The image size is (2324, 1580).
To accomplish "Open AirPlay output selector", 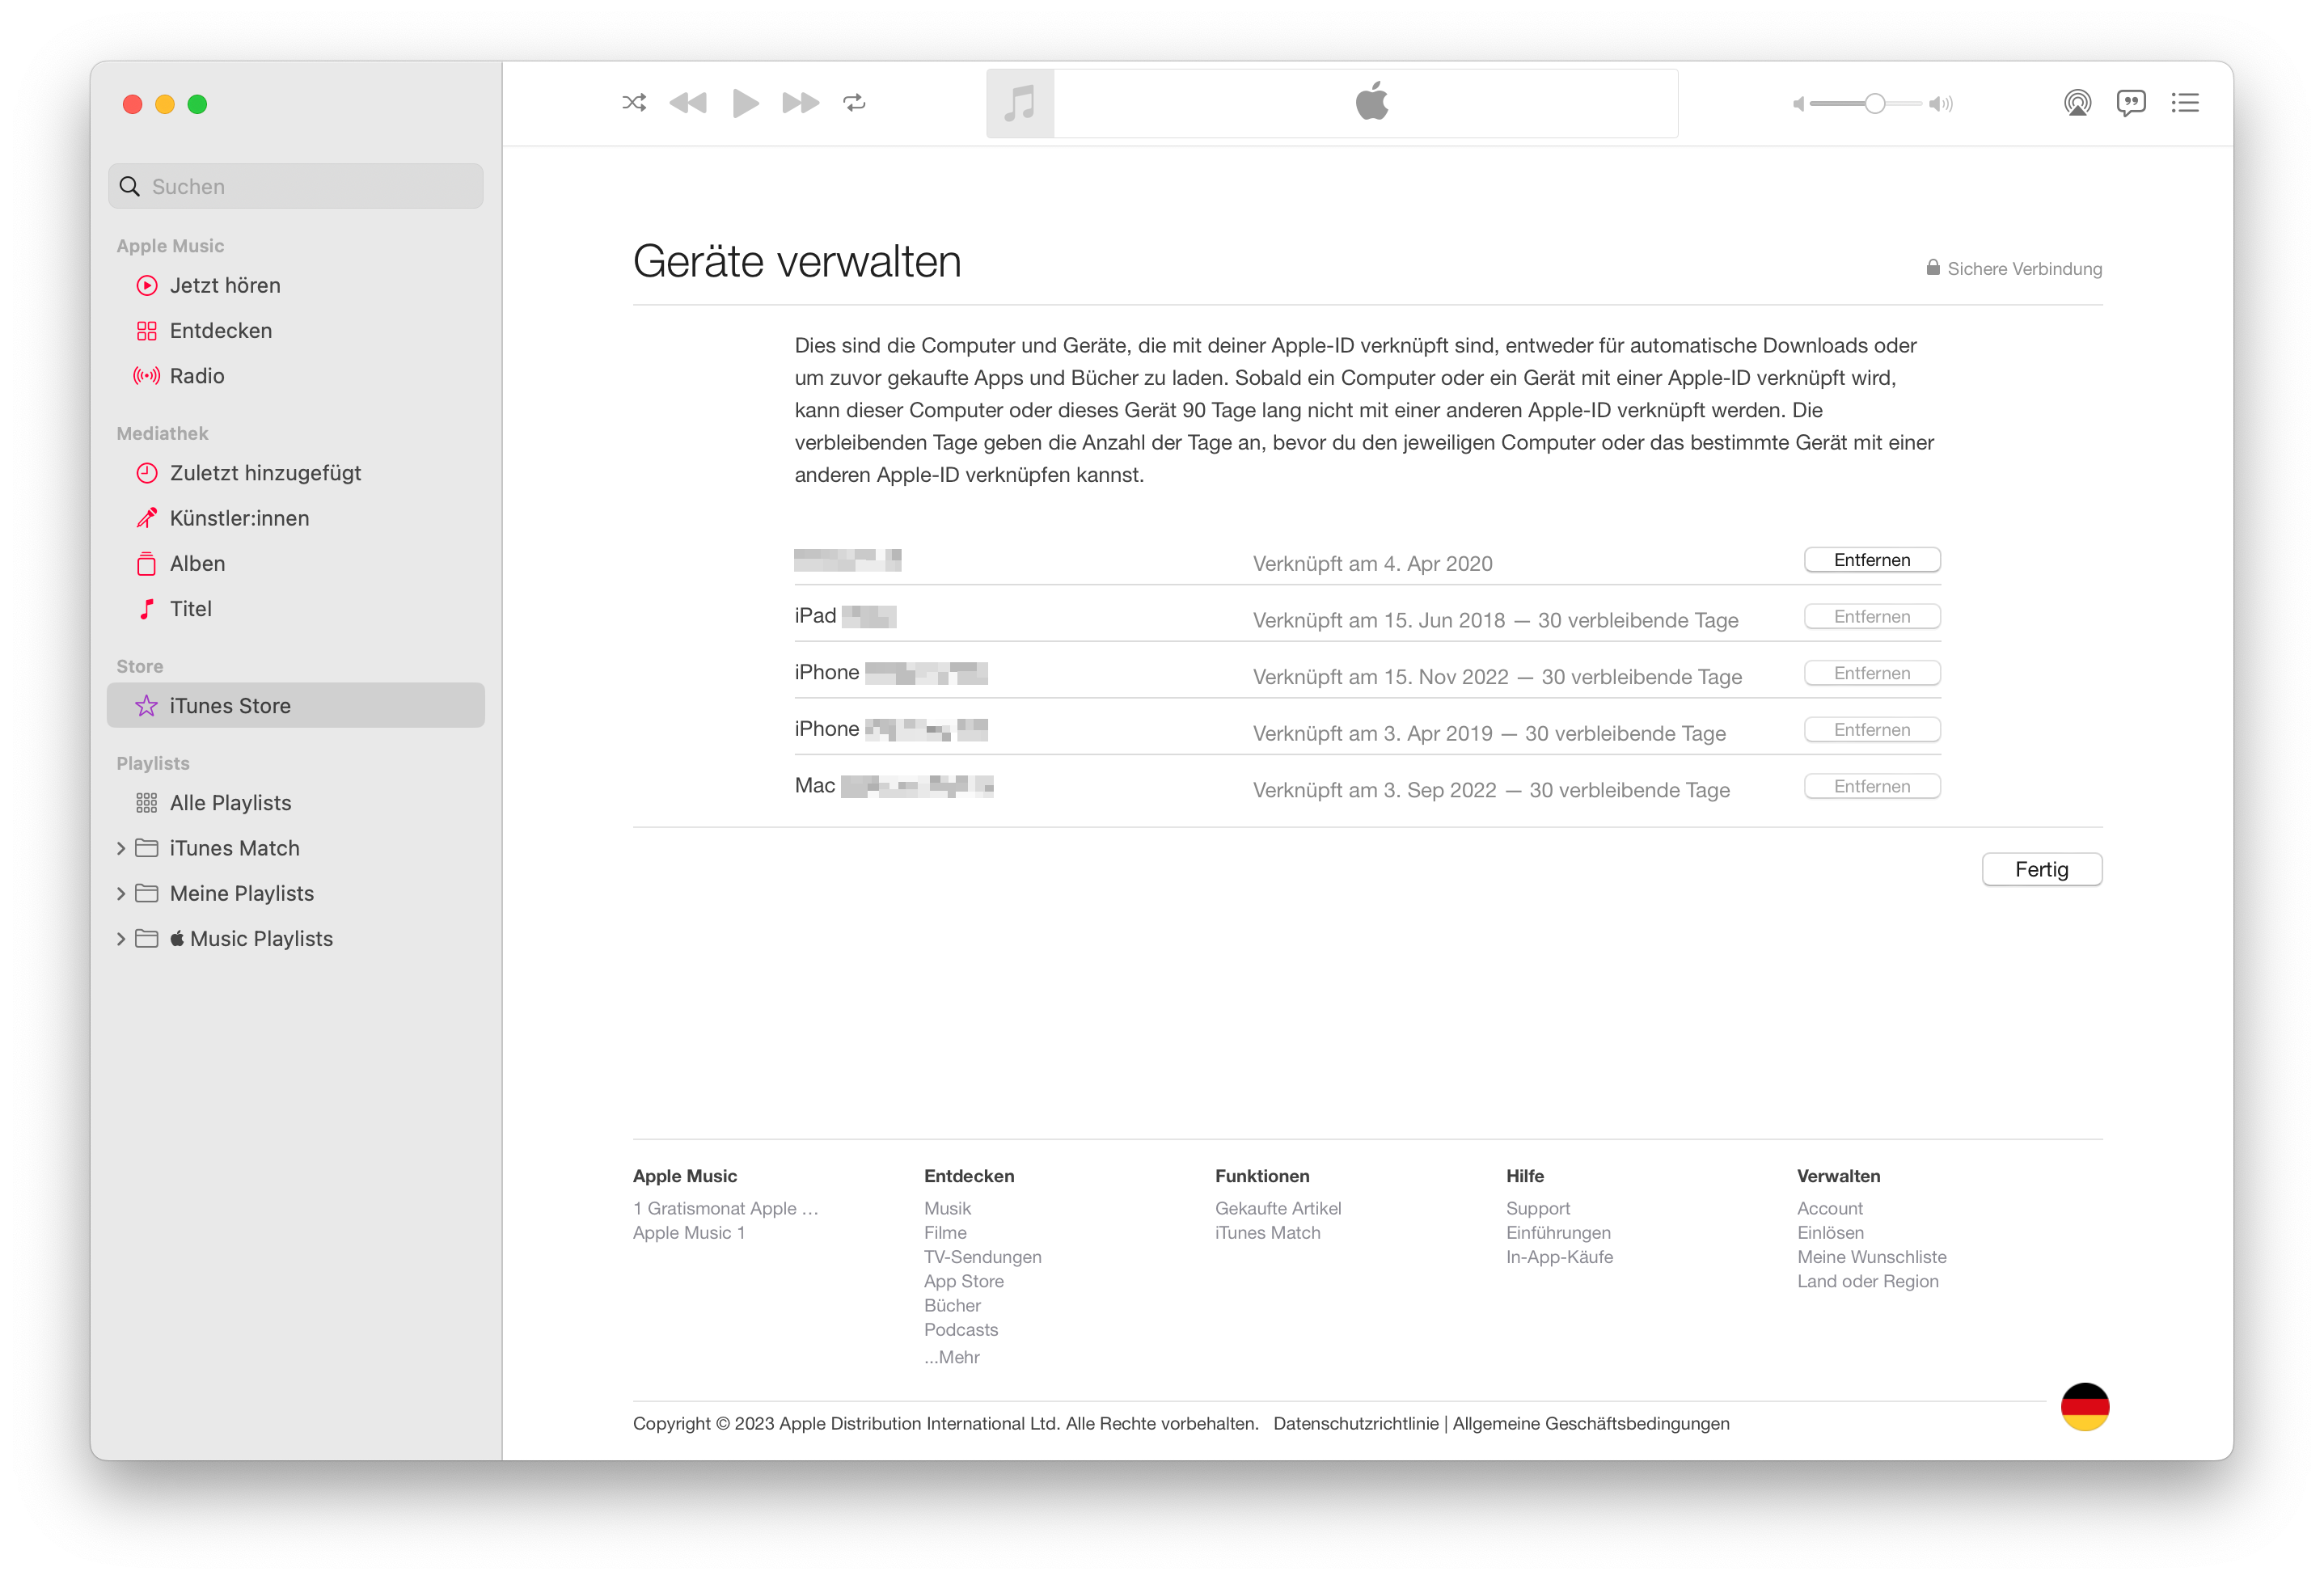I will pos(2077,103).
